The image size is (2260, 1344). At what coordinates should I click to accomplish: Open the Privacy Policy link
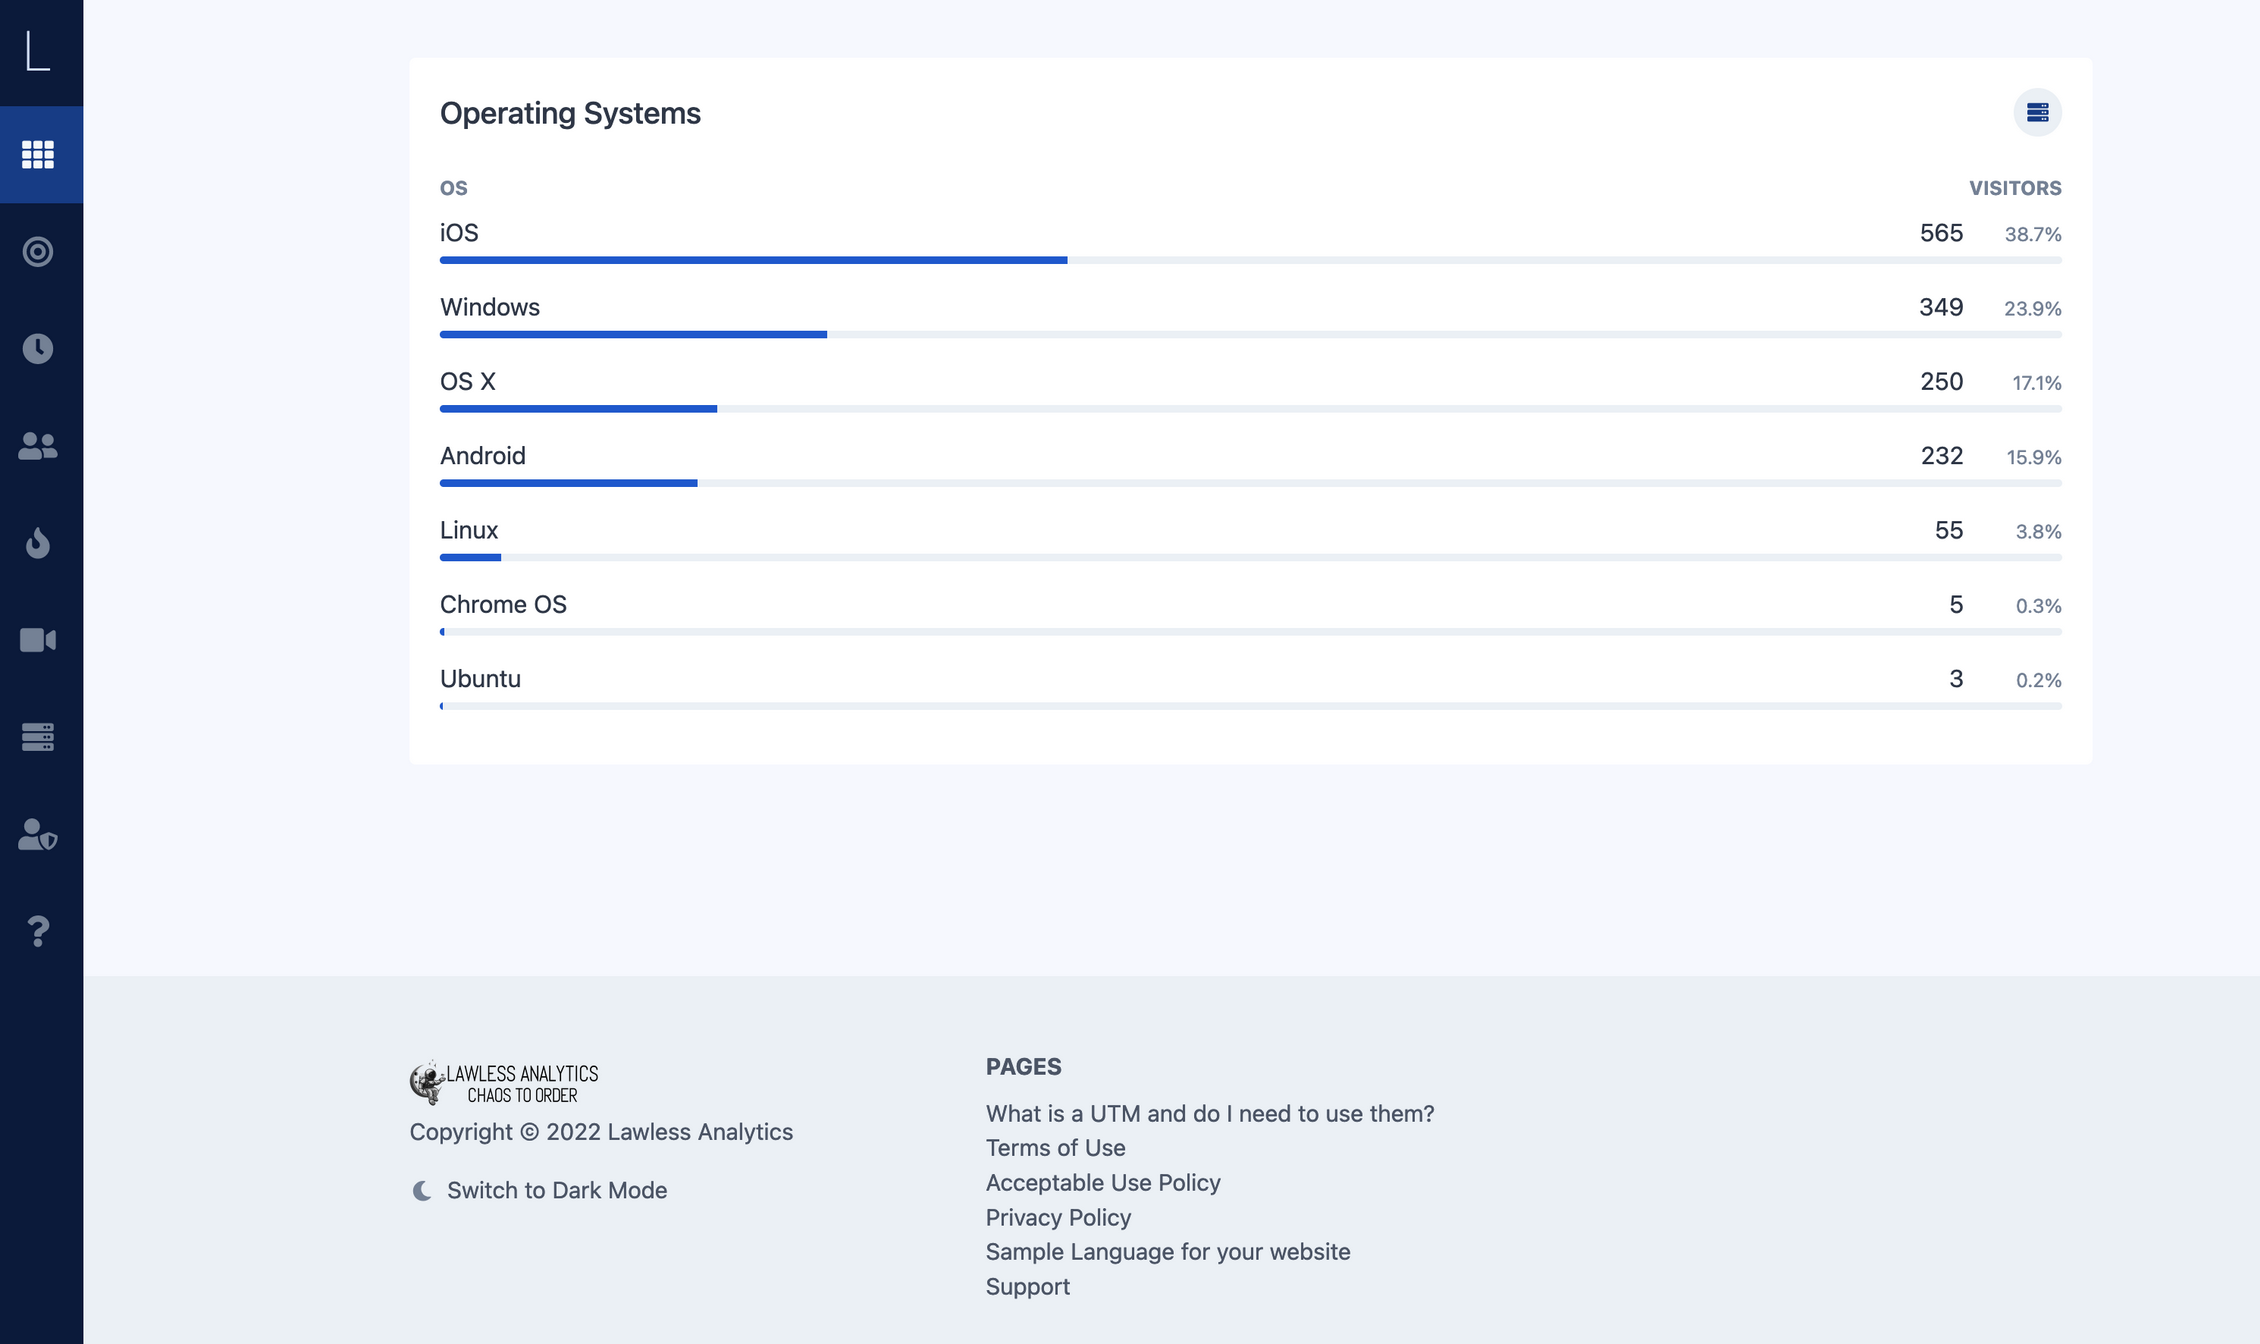(x=1058, y=1217)
